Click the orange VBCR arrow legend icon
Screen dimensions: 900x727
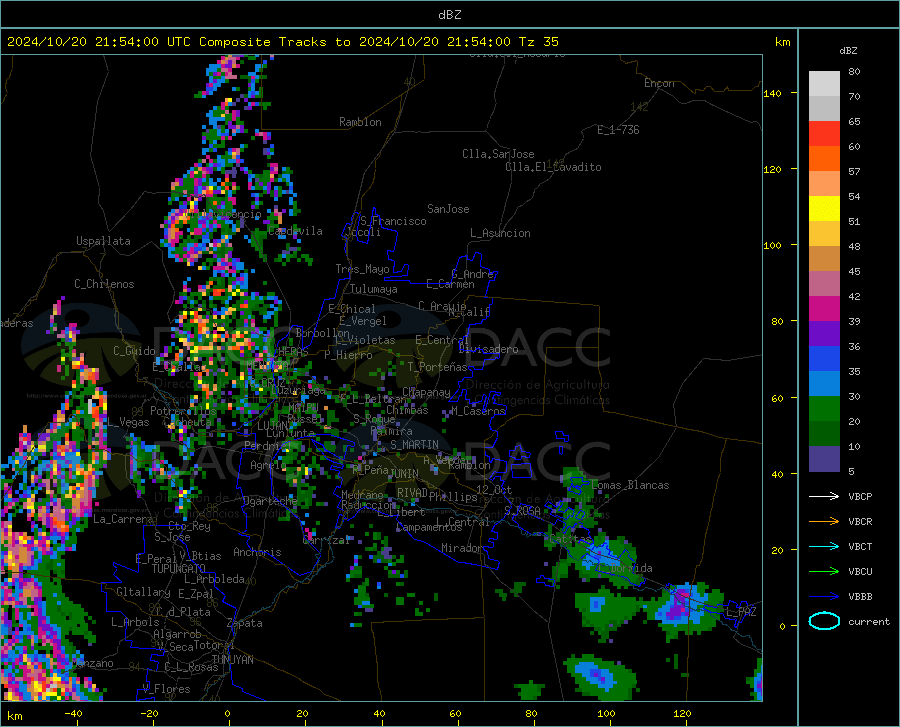point(824,521)
